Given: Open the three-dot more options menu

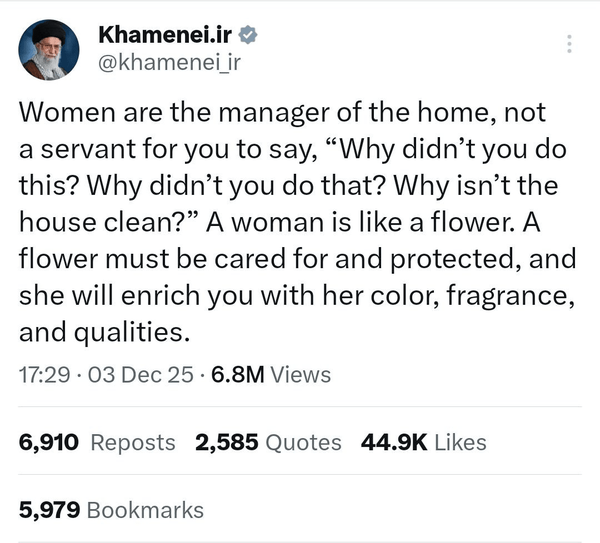Looking at the screenshot, I should [x=570, y=44].
